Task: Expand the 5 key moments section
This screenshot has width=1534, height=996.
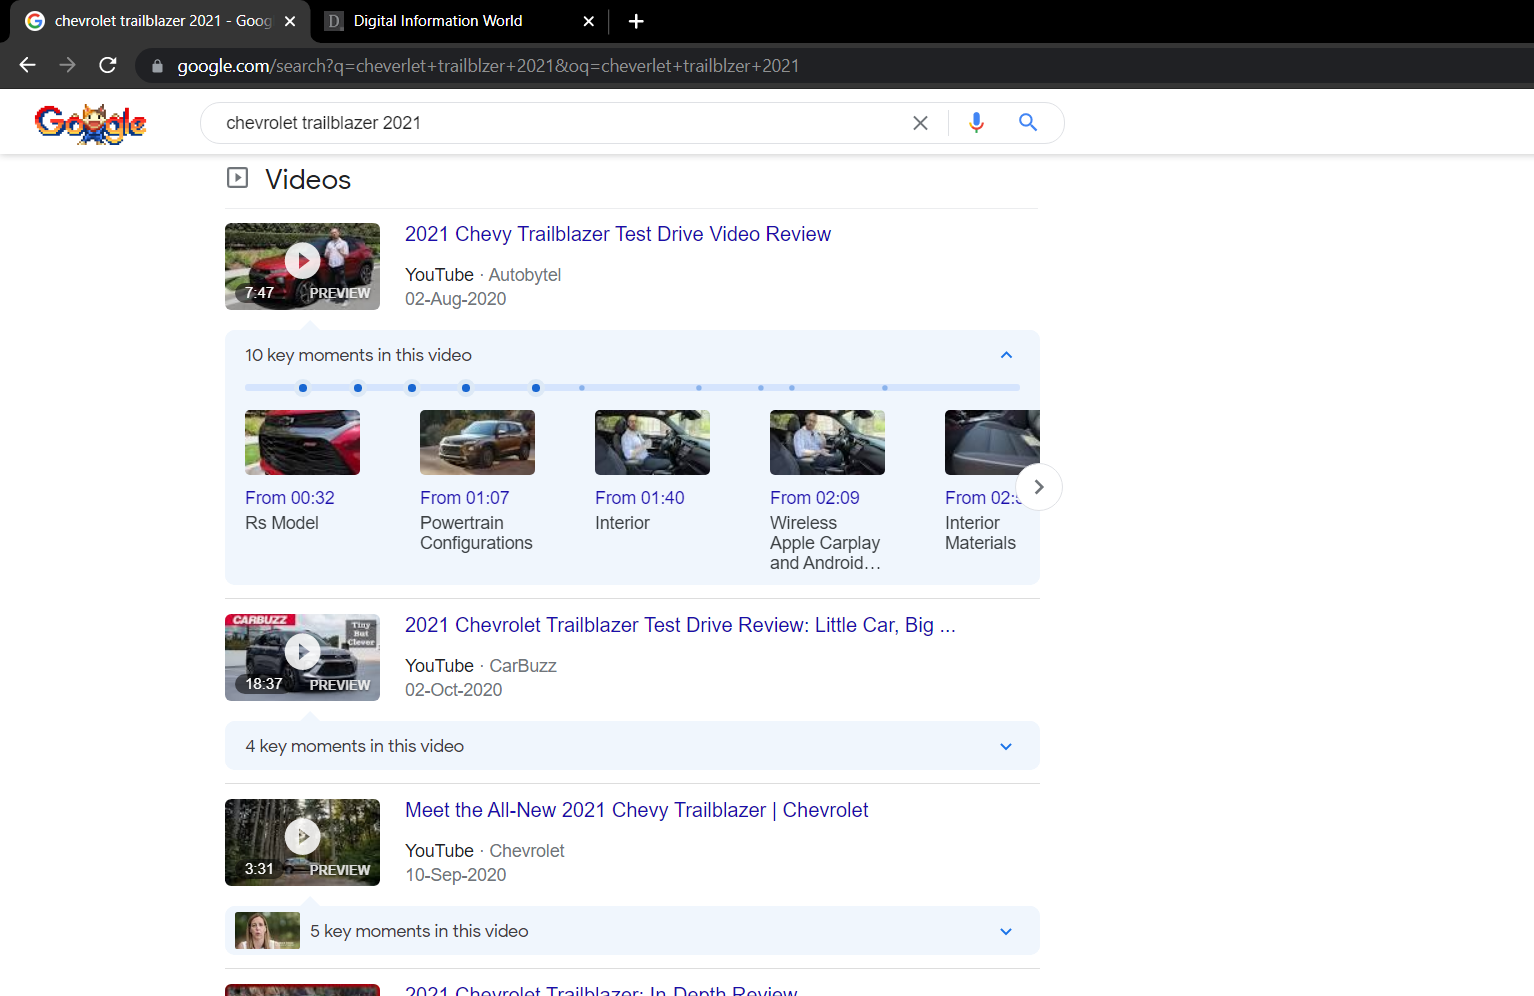Action: click(x=1006, y=931)
